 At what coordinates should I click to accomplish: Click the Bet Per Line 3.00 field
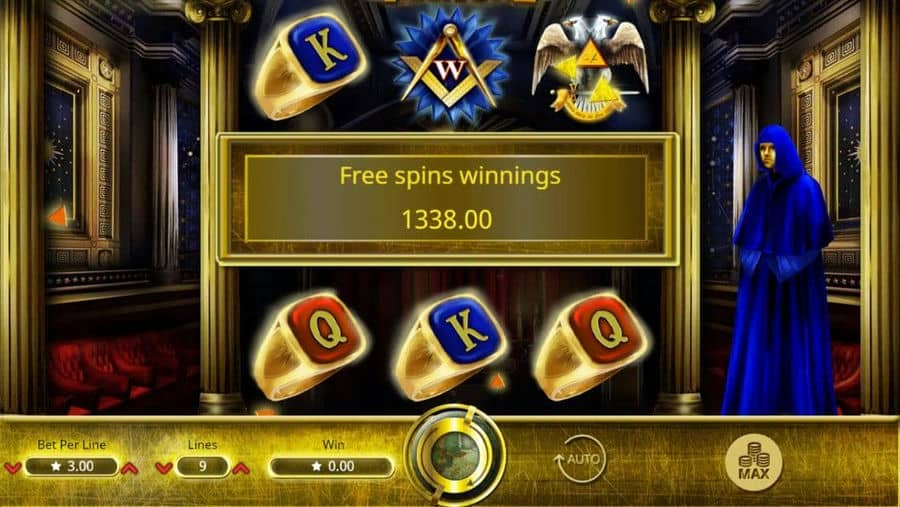tap(71, 466)
